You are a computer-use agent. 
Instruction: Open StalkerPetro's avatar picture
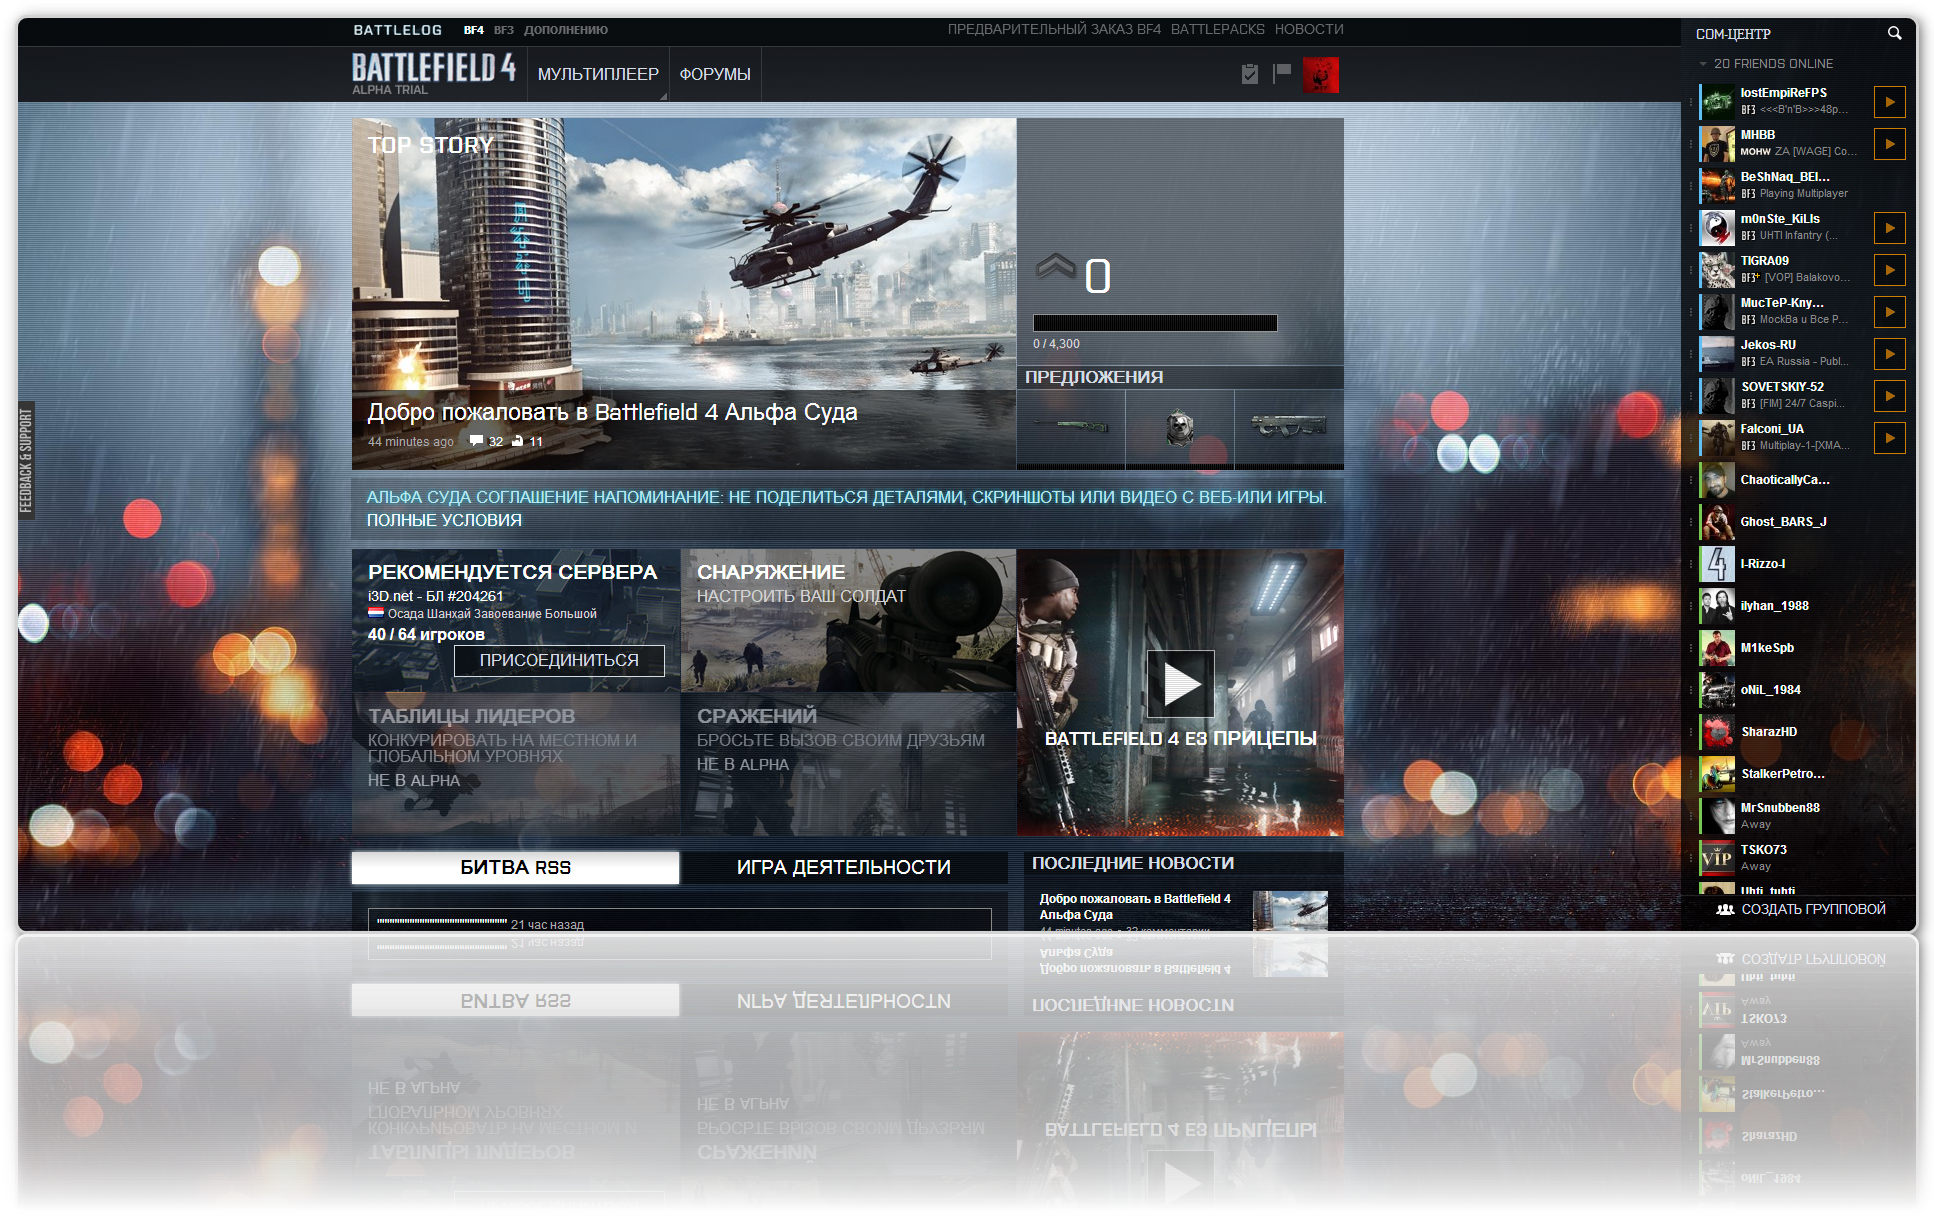[1718, 774]
